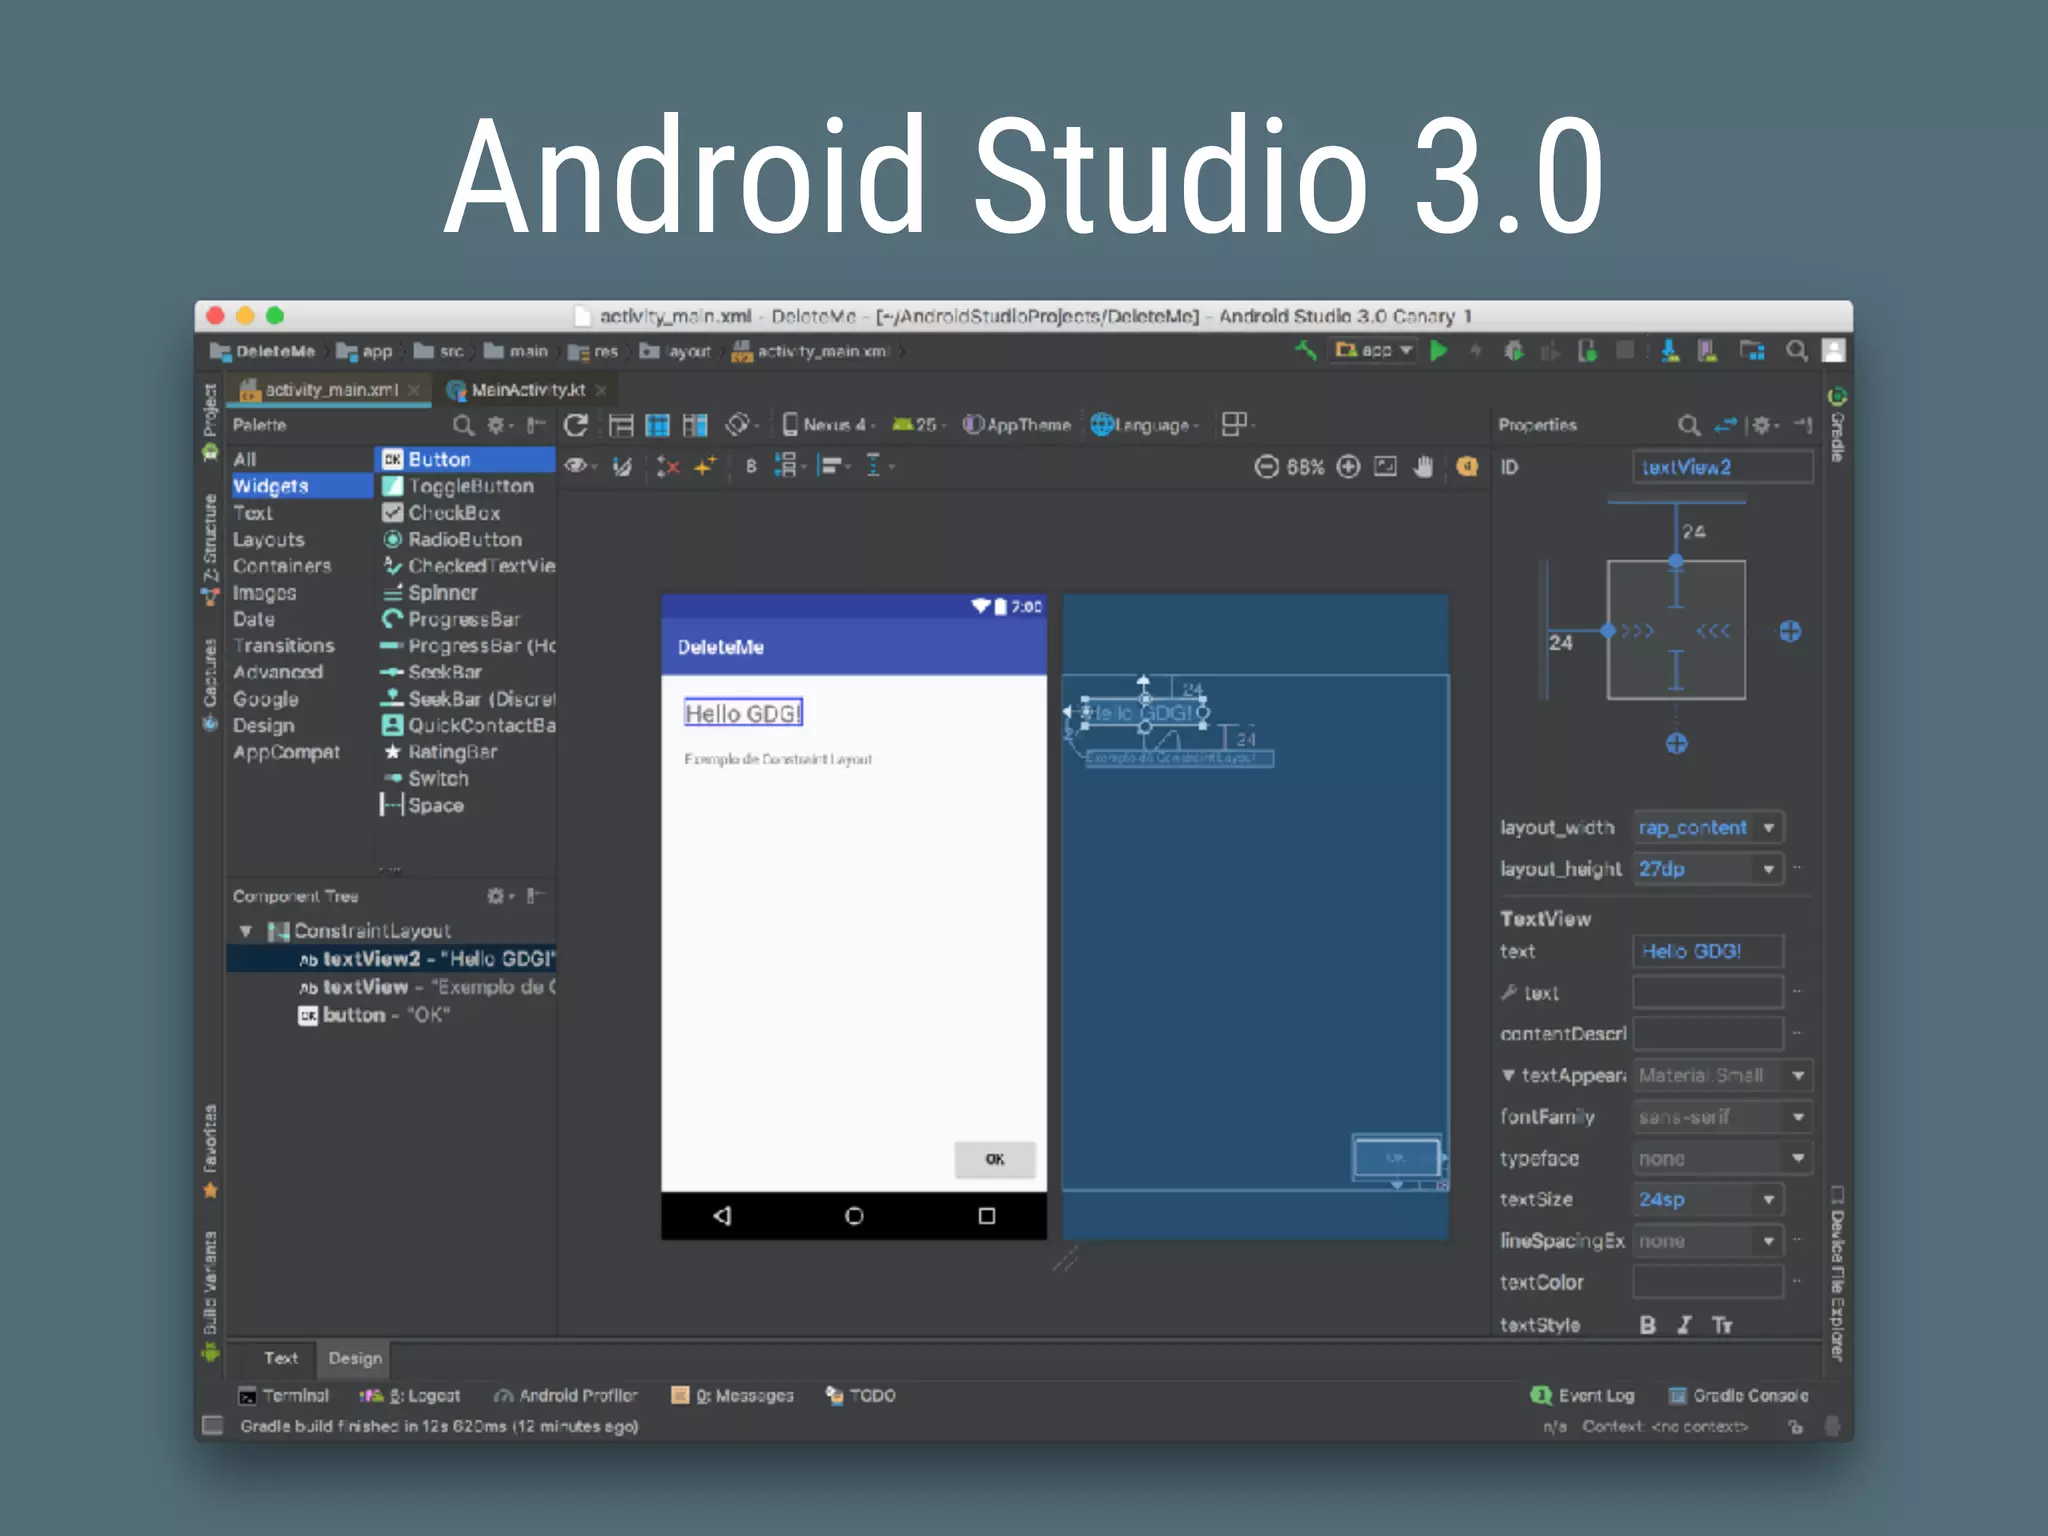Image resolution: width=2048 pixels, height=1536 pixels.
Task: Select the Pan hand tool
Action: (1423, 467)
